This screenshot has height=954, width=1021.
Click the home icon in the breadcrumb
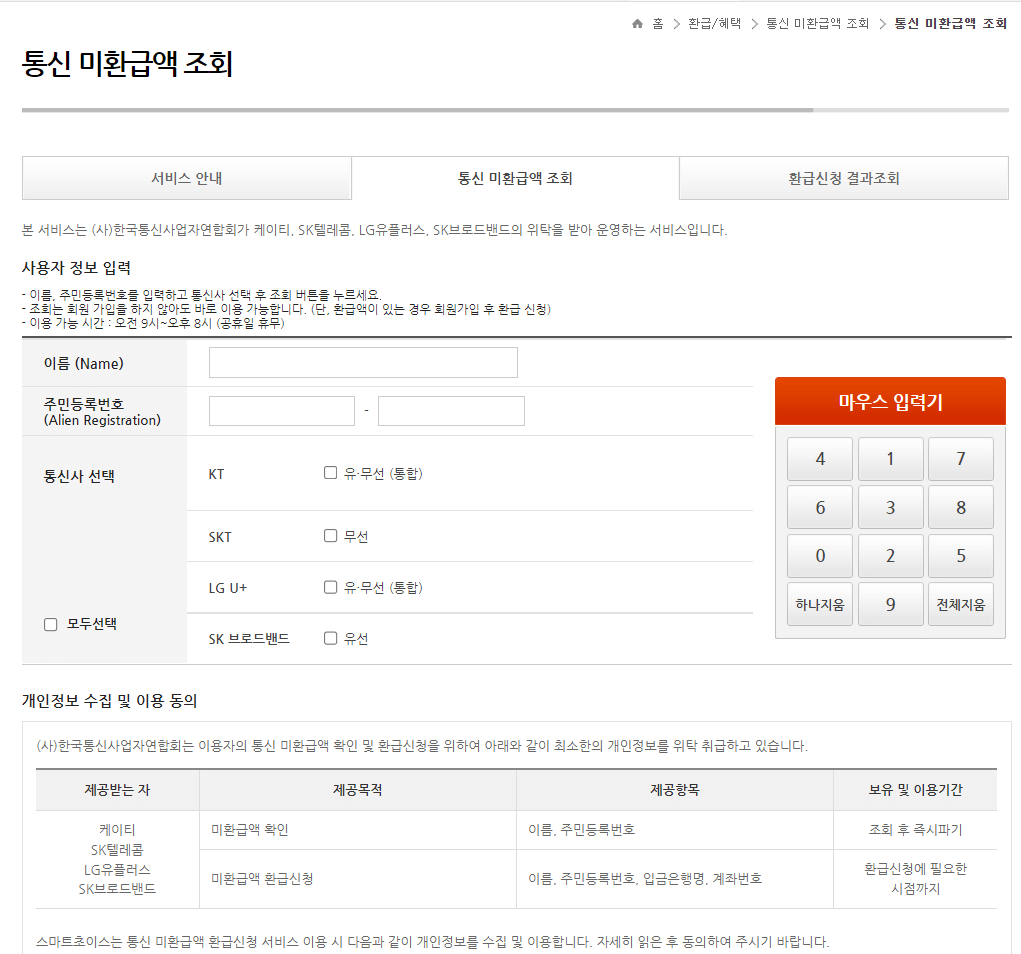click(x=637, y=22)
